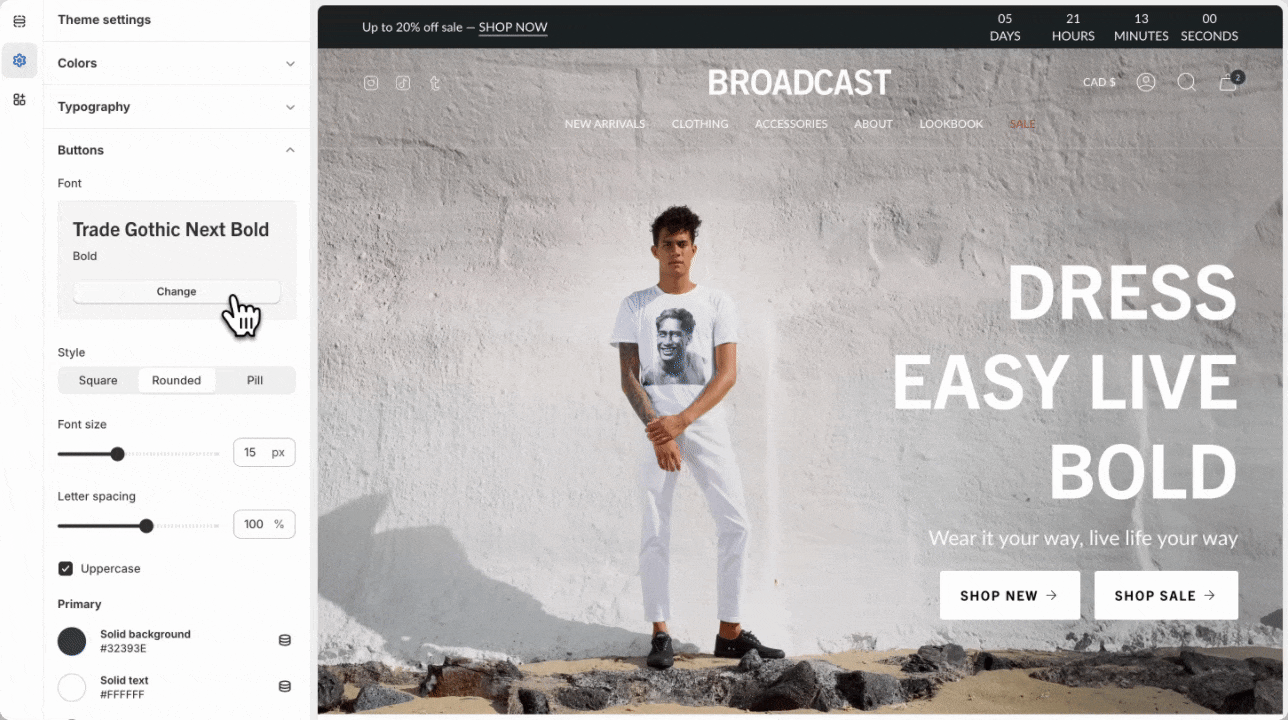This screenshot has height=720, width=1288.
Task: Click the TikTok icon in store header
Action: (x=403, y=83)
